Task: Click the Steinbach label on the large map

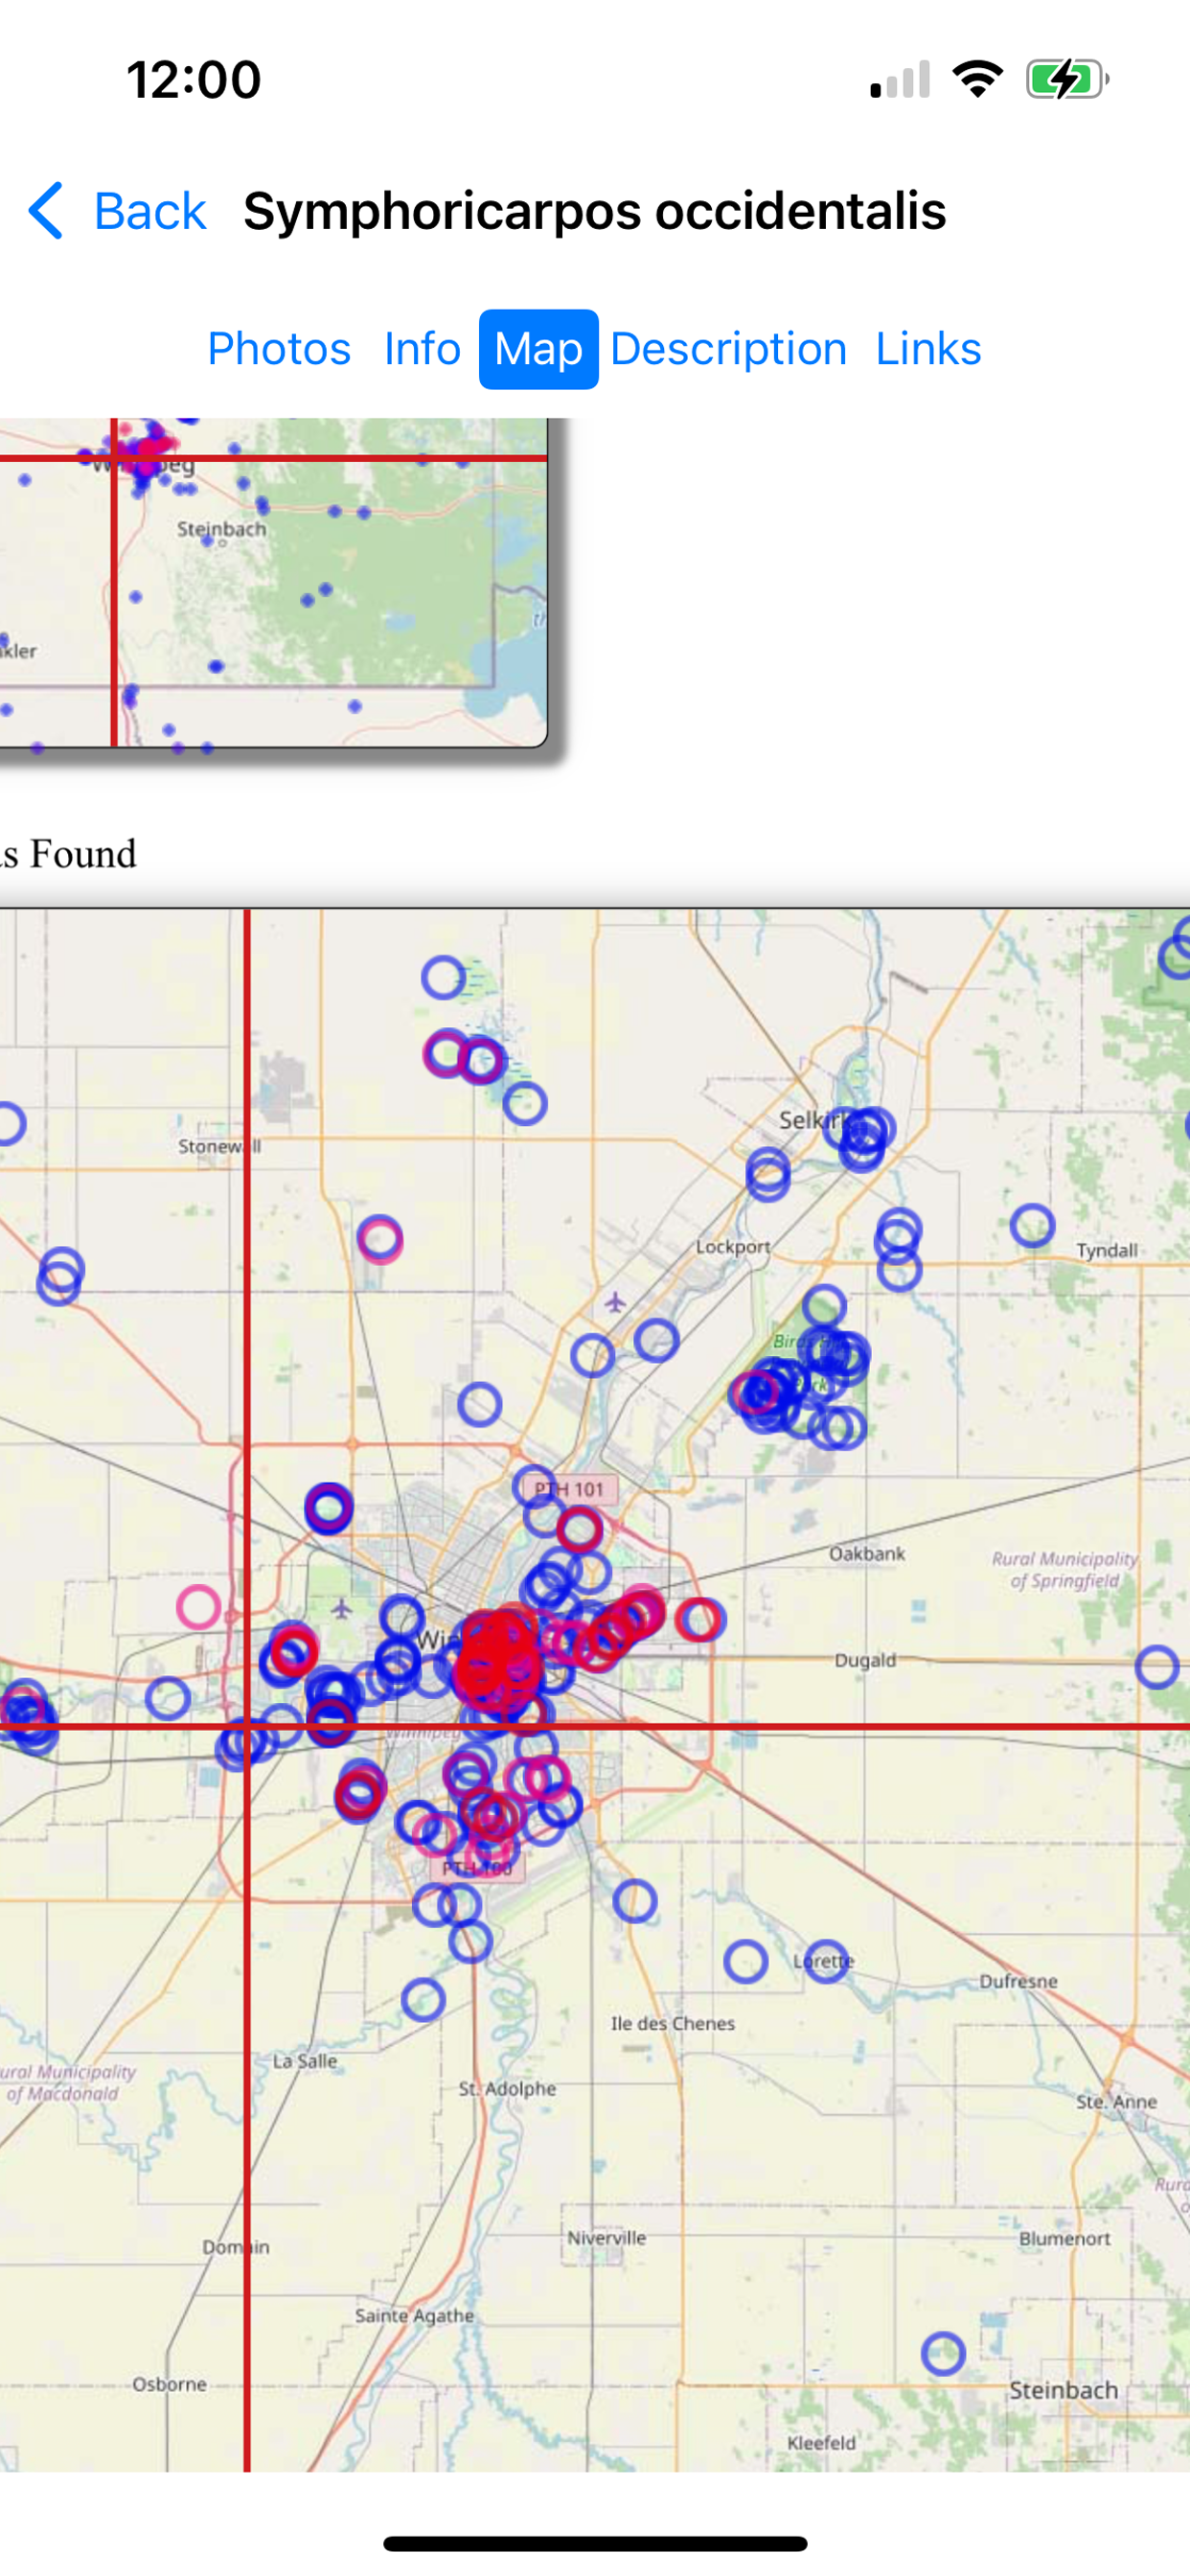Action: 1063,2390
